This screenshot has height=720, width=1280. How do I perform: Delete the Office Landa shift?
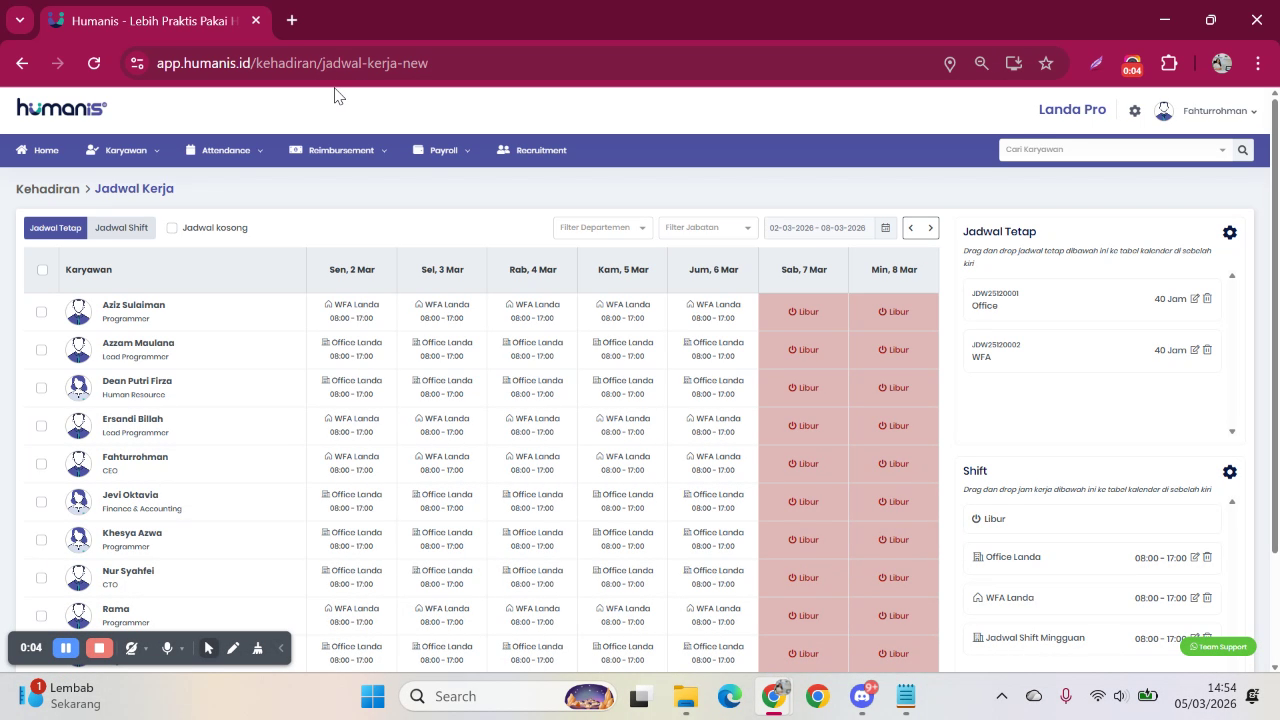[1208, 558]
